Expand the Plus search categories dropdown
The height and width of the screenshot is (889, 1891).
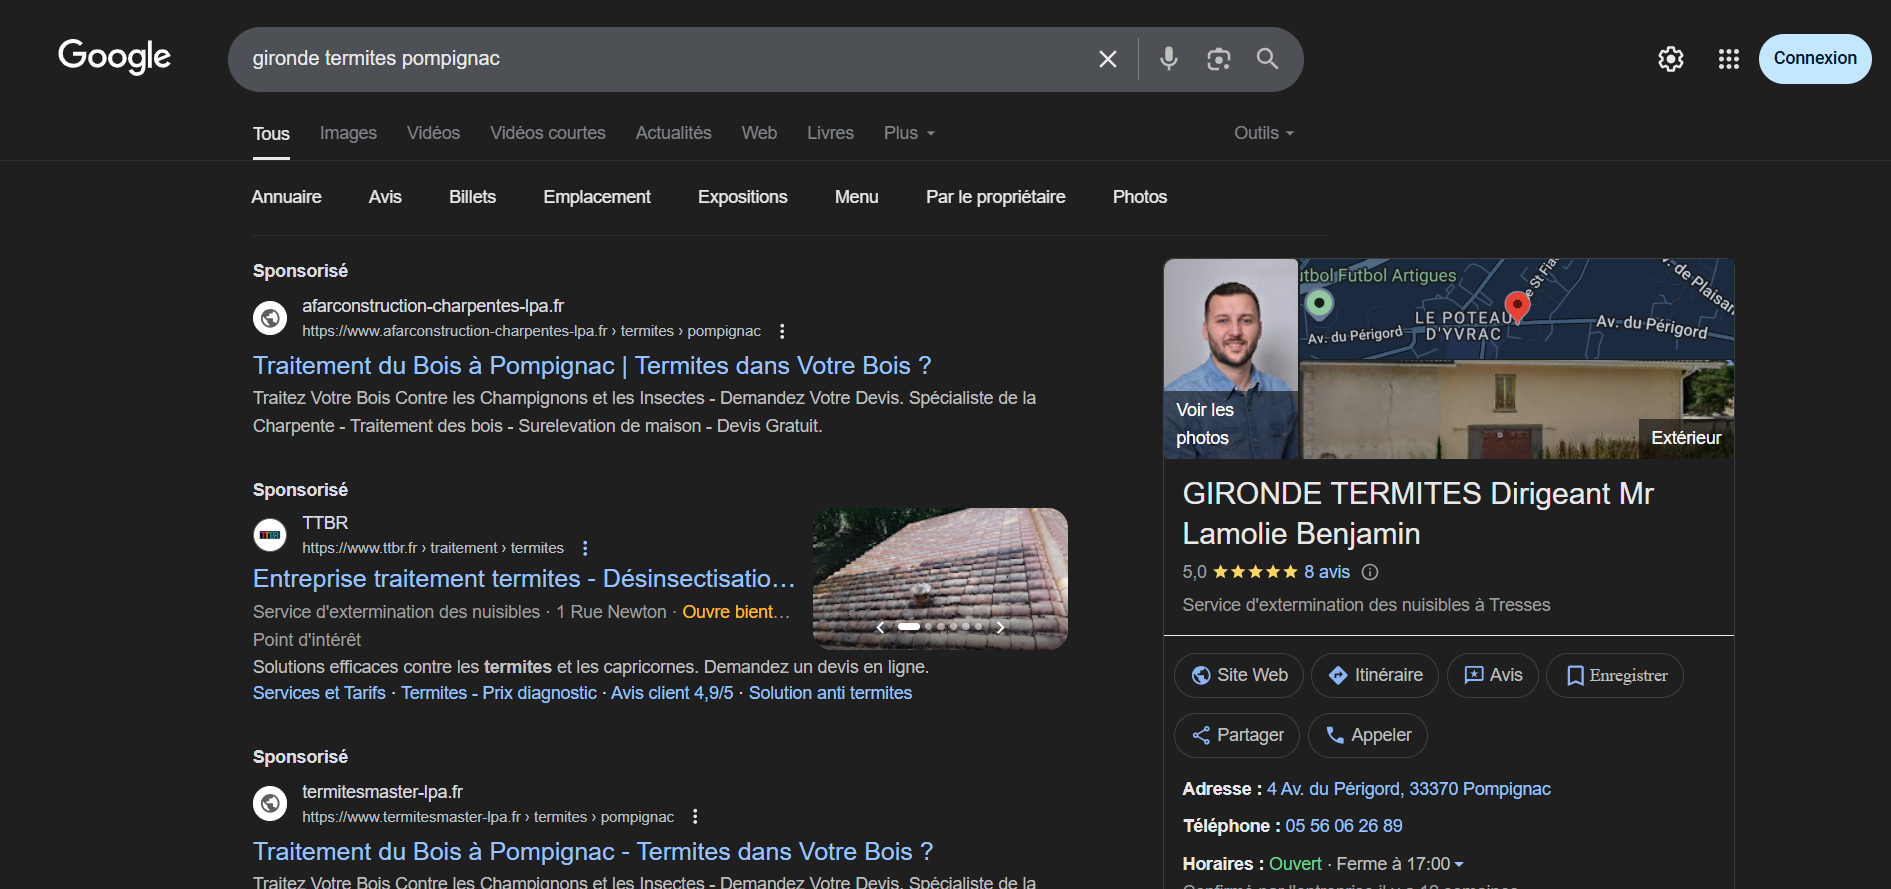click(909, 133)
